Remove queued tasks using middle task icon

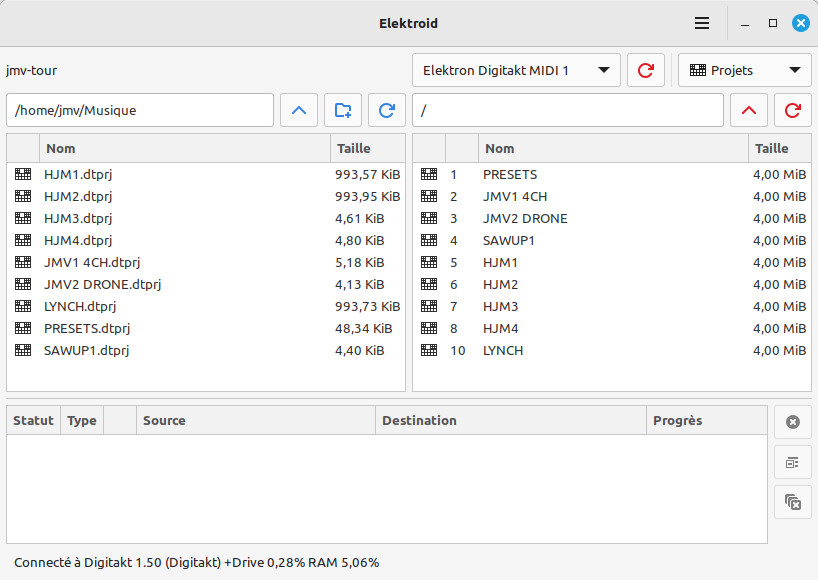(x=792, y=462)
